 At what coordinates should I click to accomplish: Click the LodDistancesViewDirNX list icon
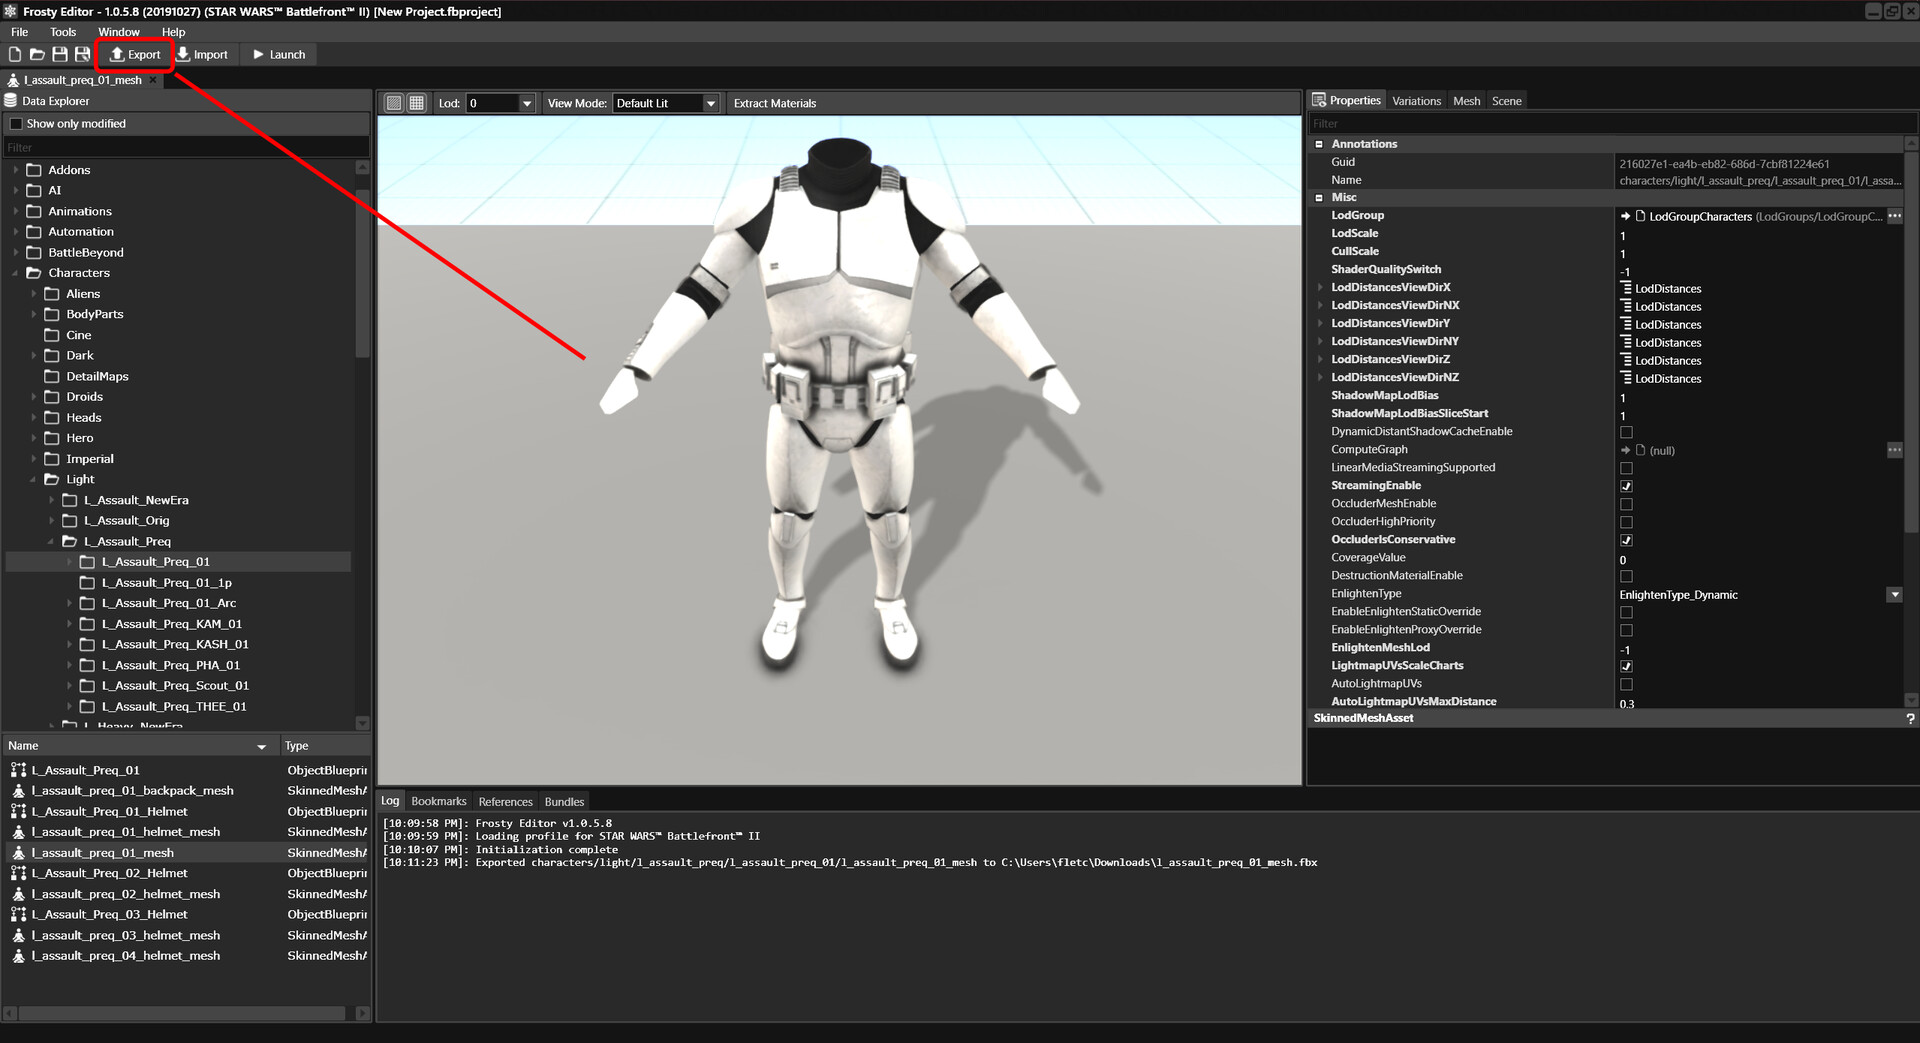[1626, 306]
